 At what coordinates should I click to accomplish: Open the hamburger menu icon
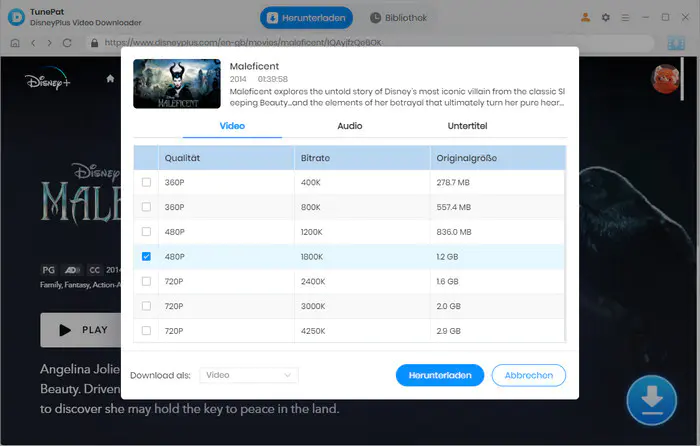pos(625,17)
